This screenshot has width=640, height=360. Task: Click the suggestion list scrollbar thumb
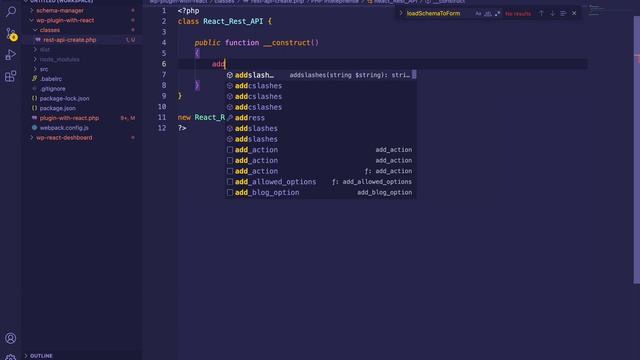tap(414, 75)
